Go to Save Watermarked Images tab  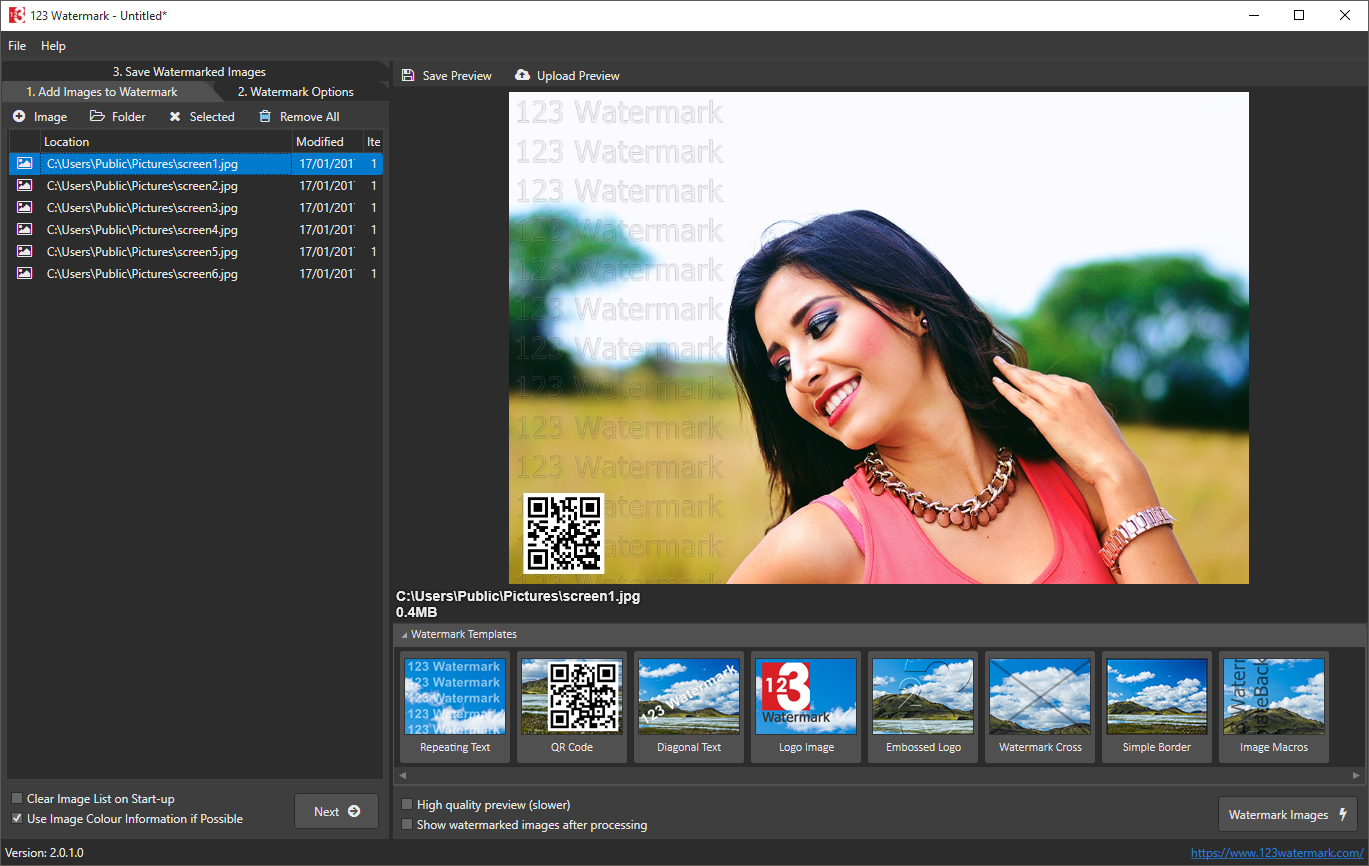(189, 72)
